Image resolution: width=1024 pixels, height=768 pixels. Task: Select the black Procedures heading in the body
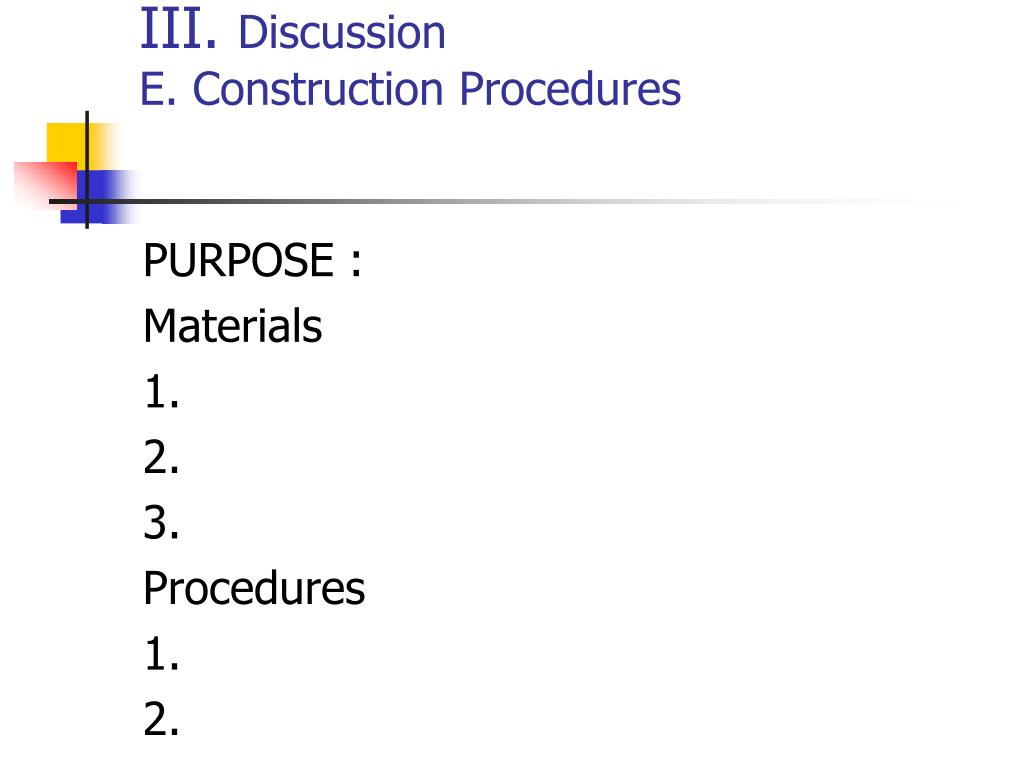(x=254, y=588)
